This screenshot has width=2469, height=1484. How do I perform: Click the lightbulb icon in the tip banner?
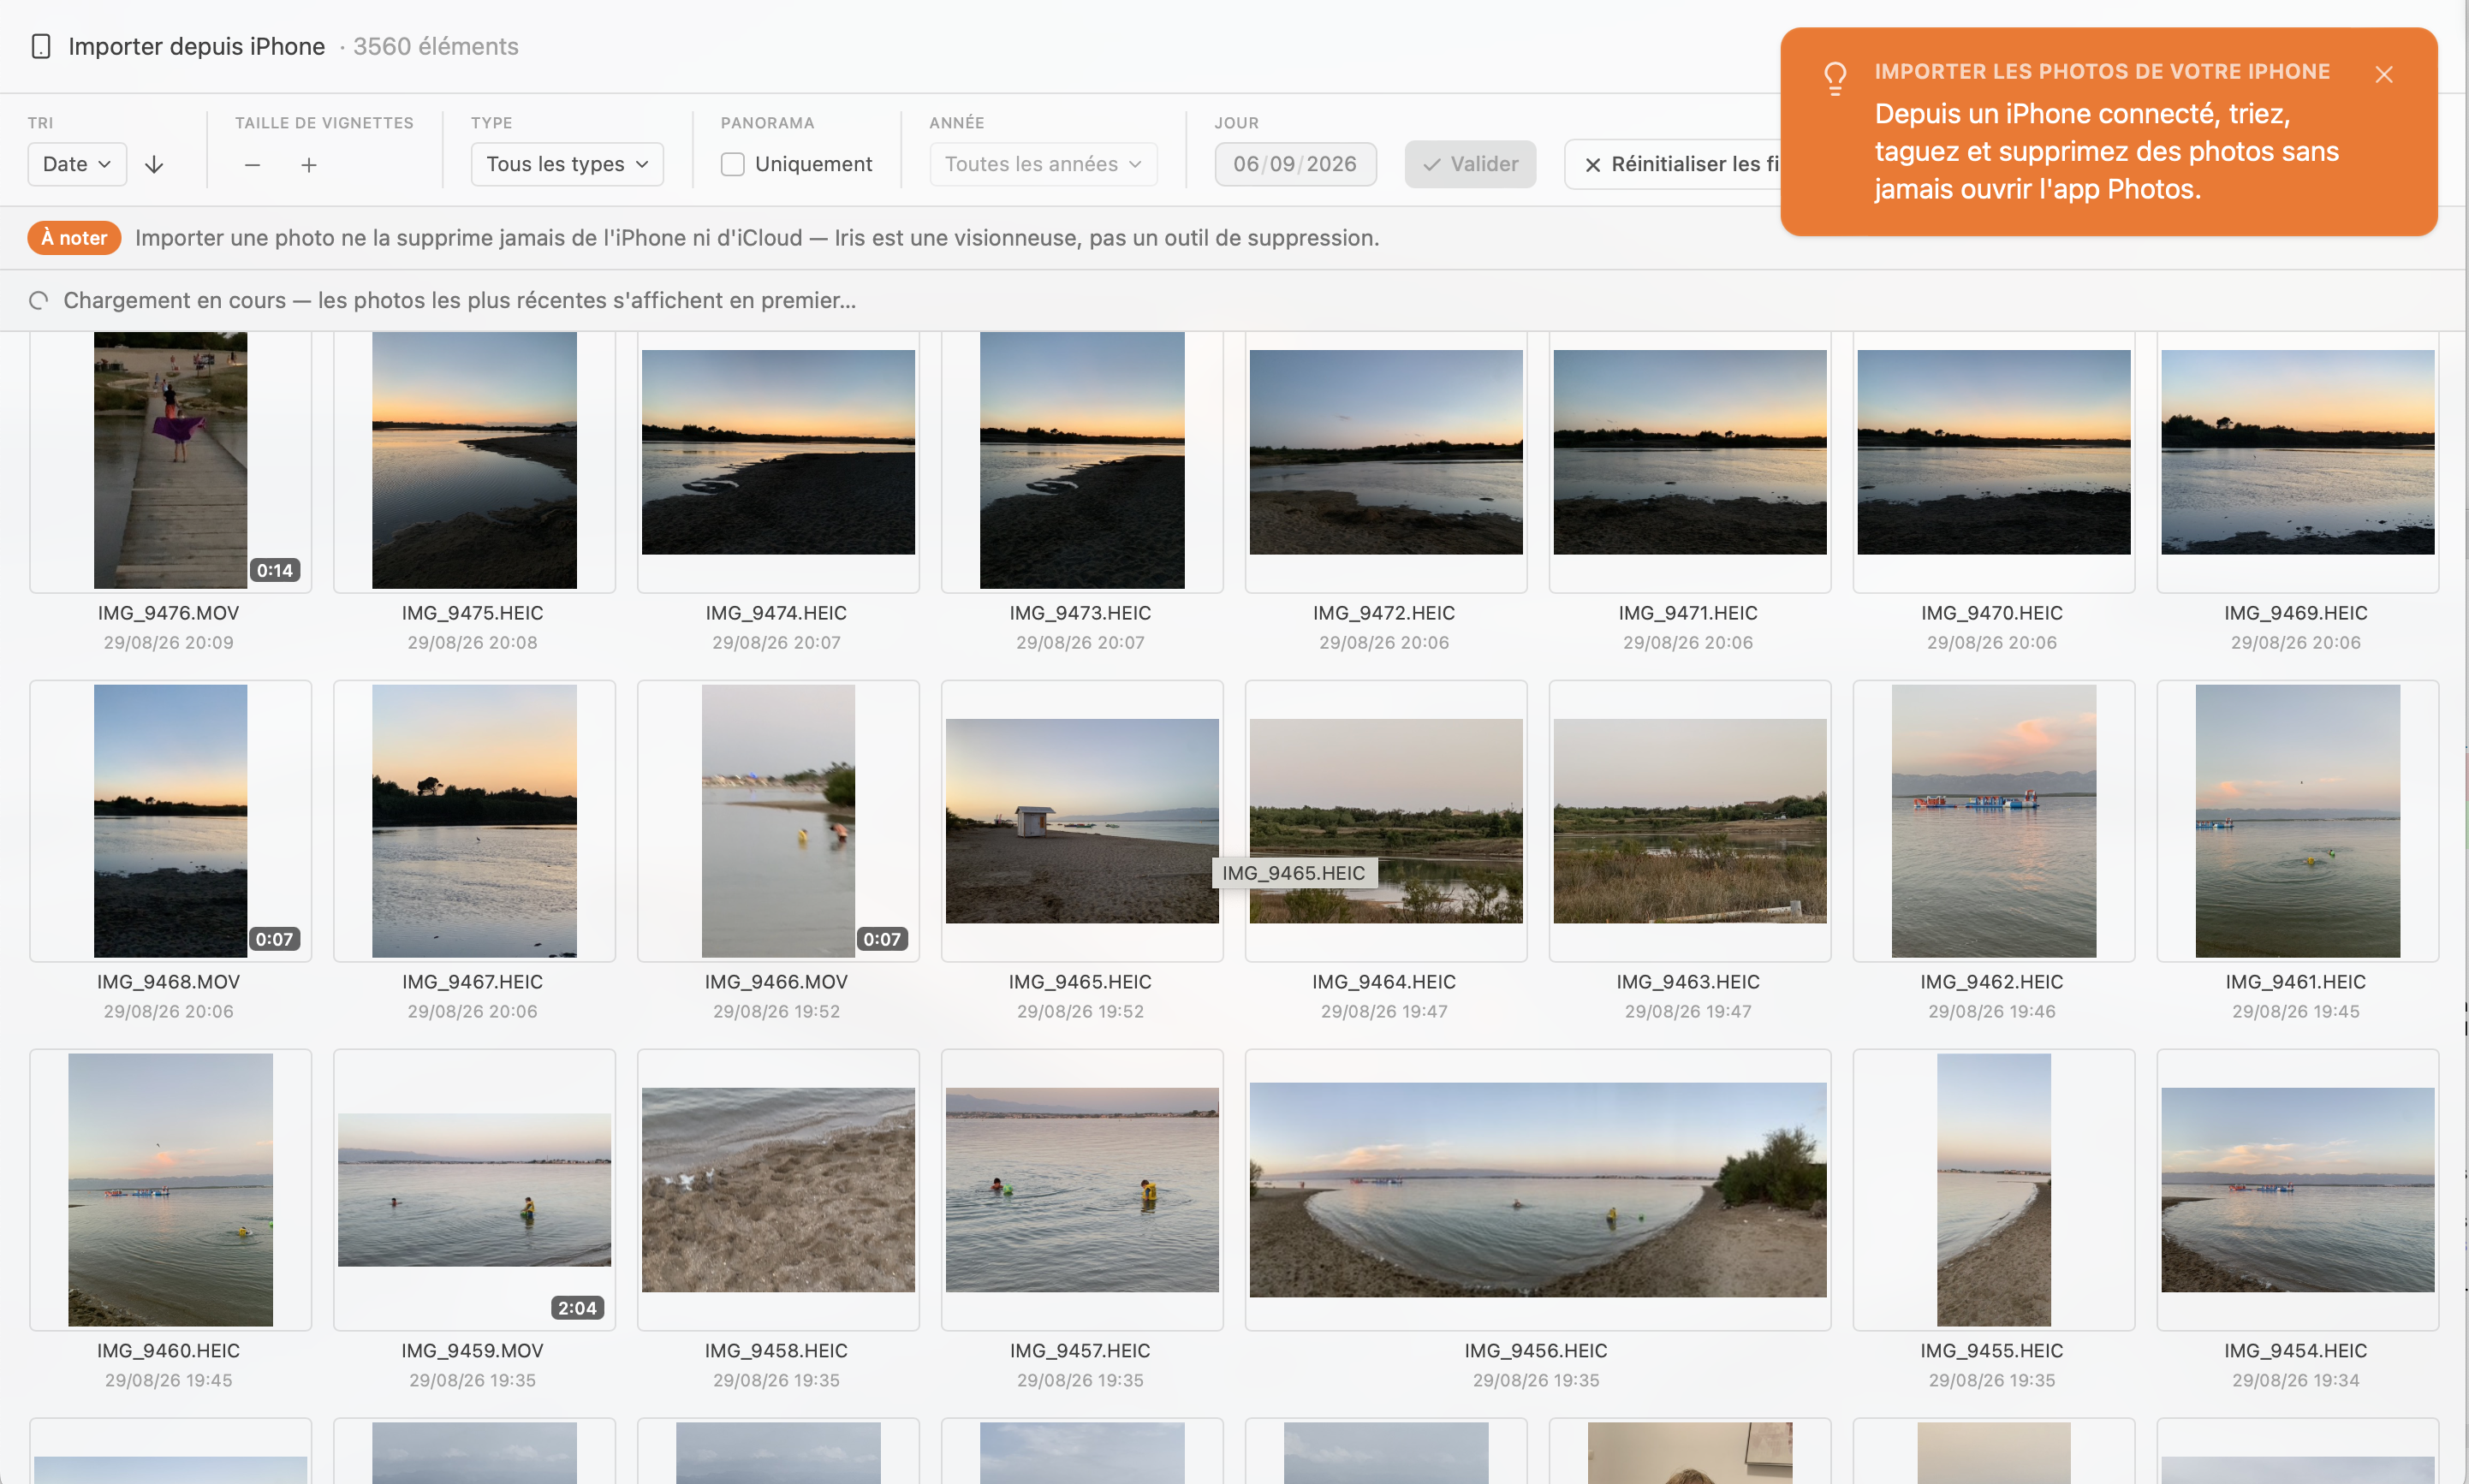pos(1835,78)
